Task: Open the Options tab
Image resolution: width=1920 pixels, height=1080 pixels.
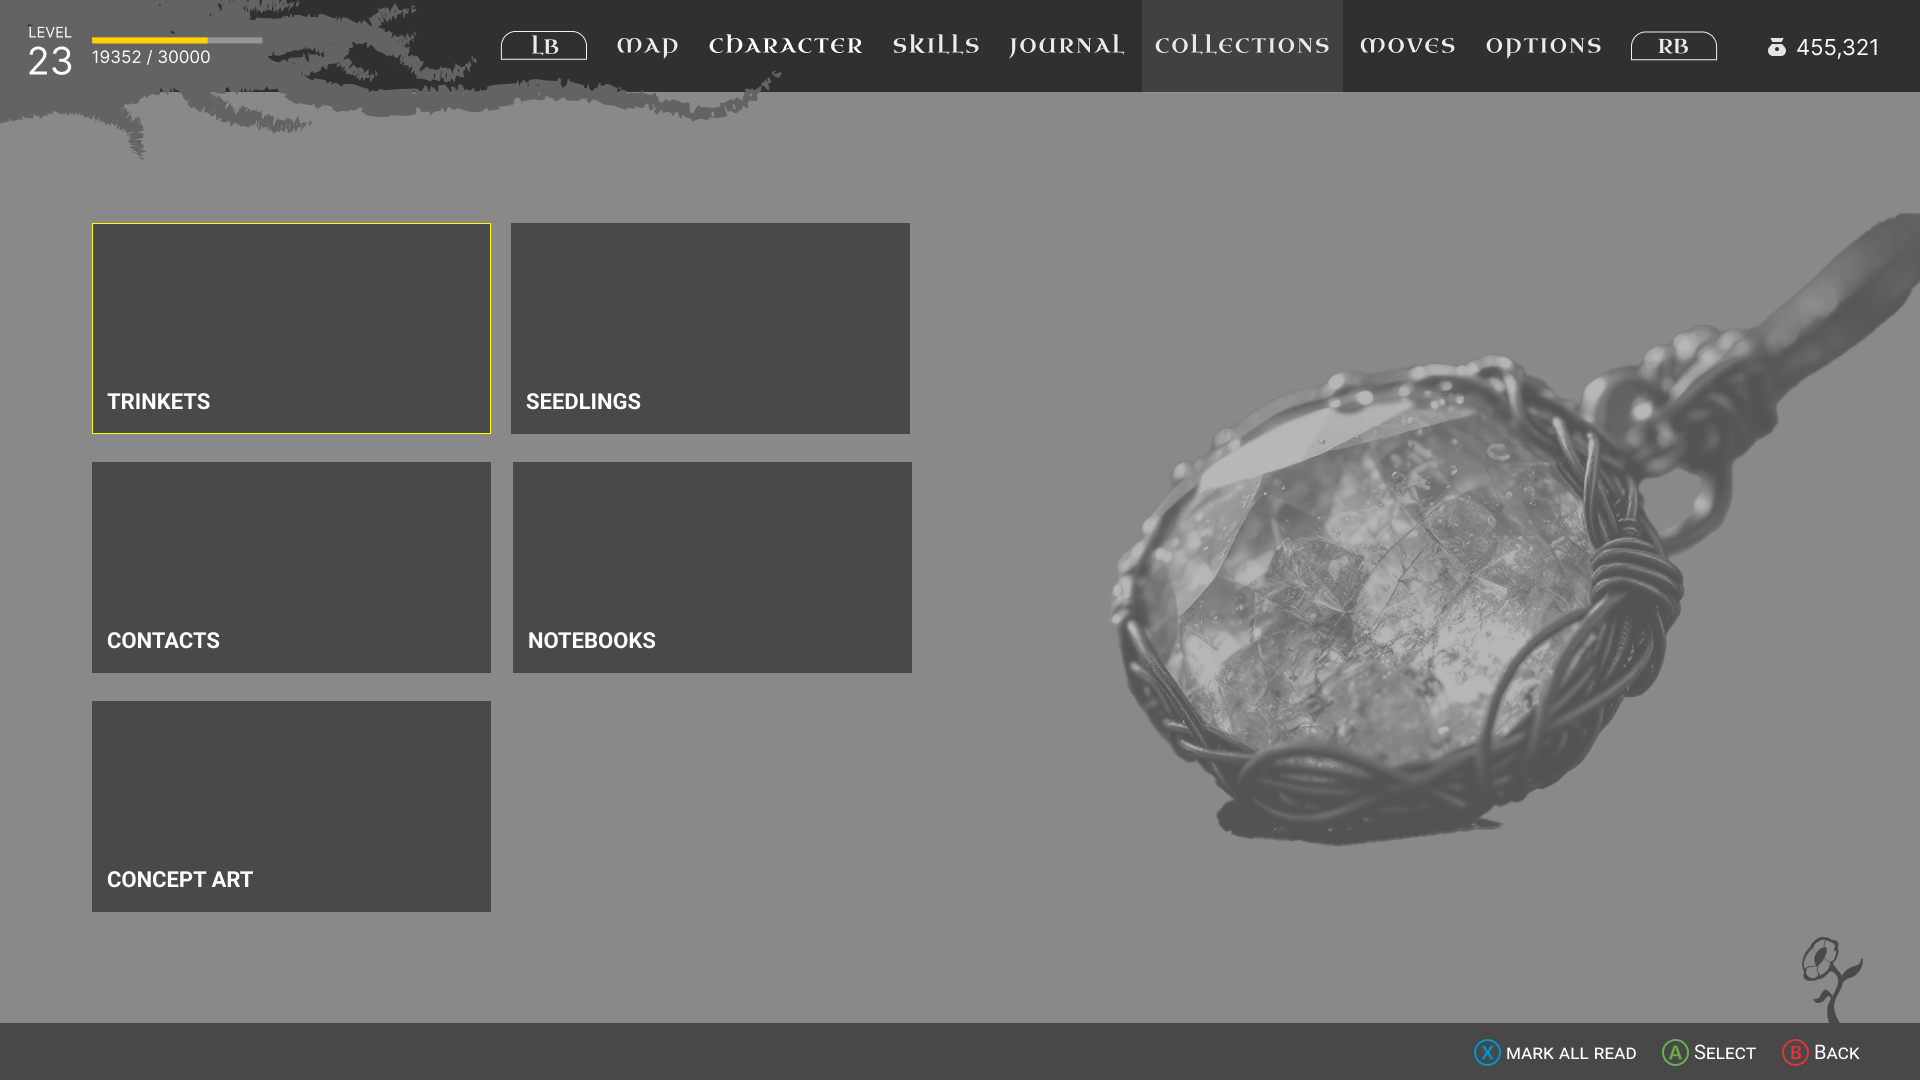Action: point(1543,46)
